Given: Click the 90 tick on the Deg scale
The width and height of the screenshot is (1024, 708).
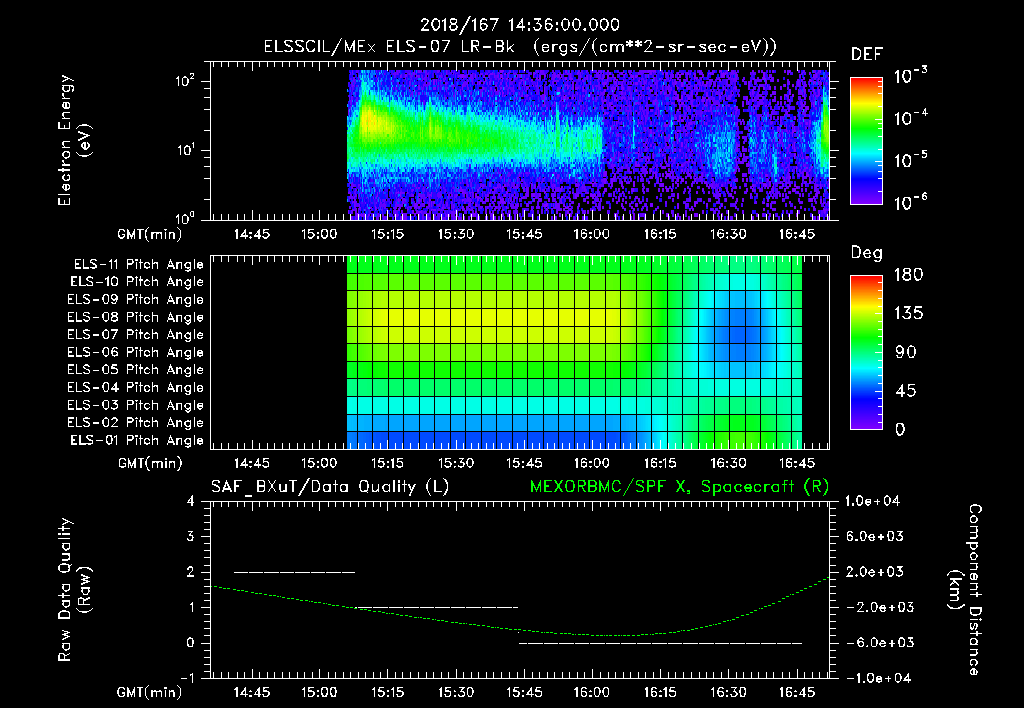Looking at the screenshot, I should tap(906, 353).
